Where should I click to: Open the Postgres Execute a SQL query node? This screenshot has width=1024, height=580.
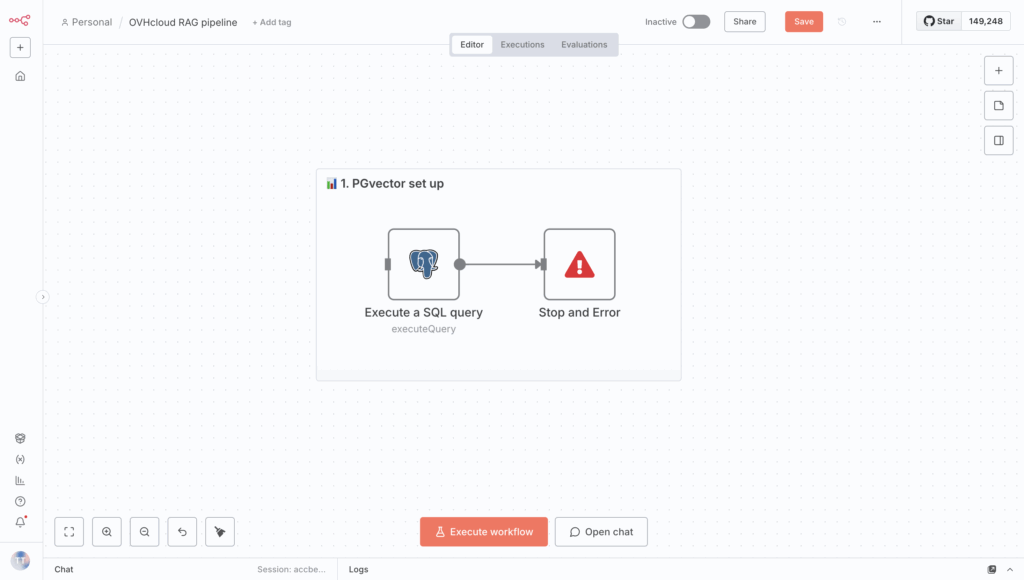coord(423,264)
